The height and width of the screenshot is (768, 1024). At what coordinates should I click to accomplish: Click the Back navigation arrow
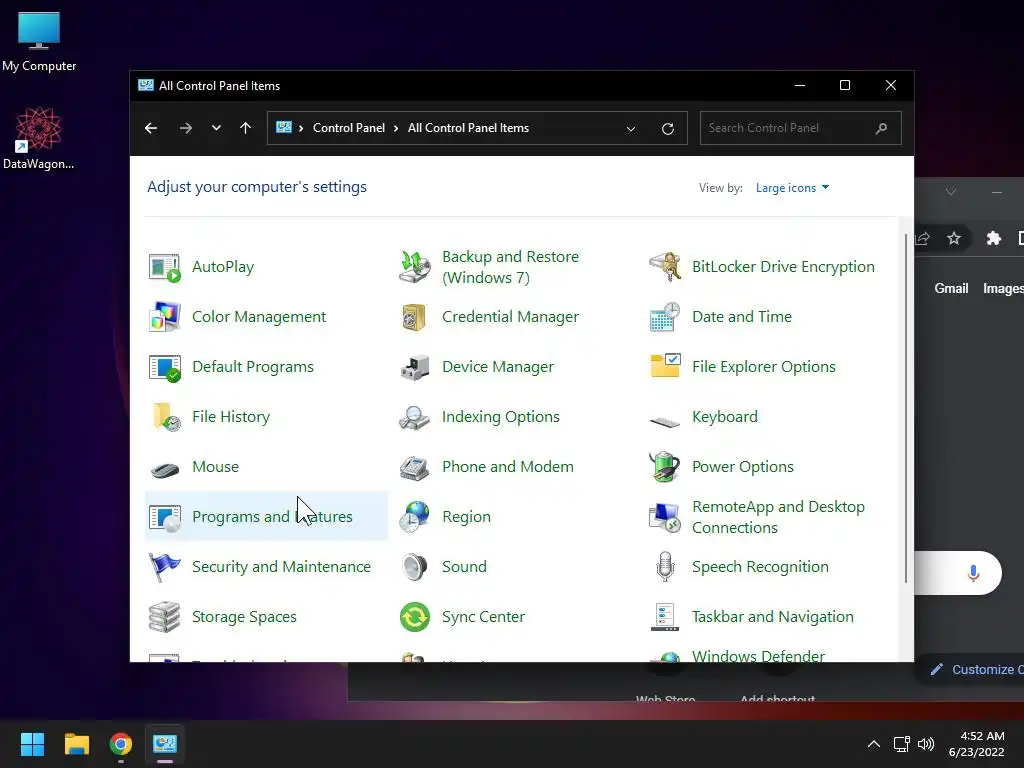151,128
